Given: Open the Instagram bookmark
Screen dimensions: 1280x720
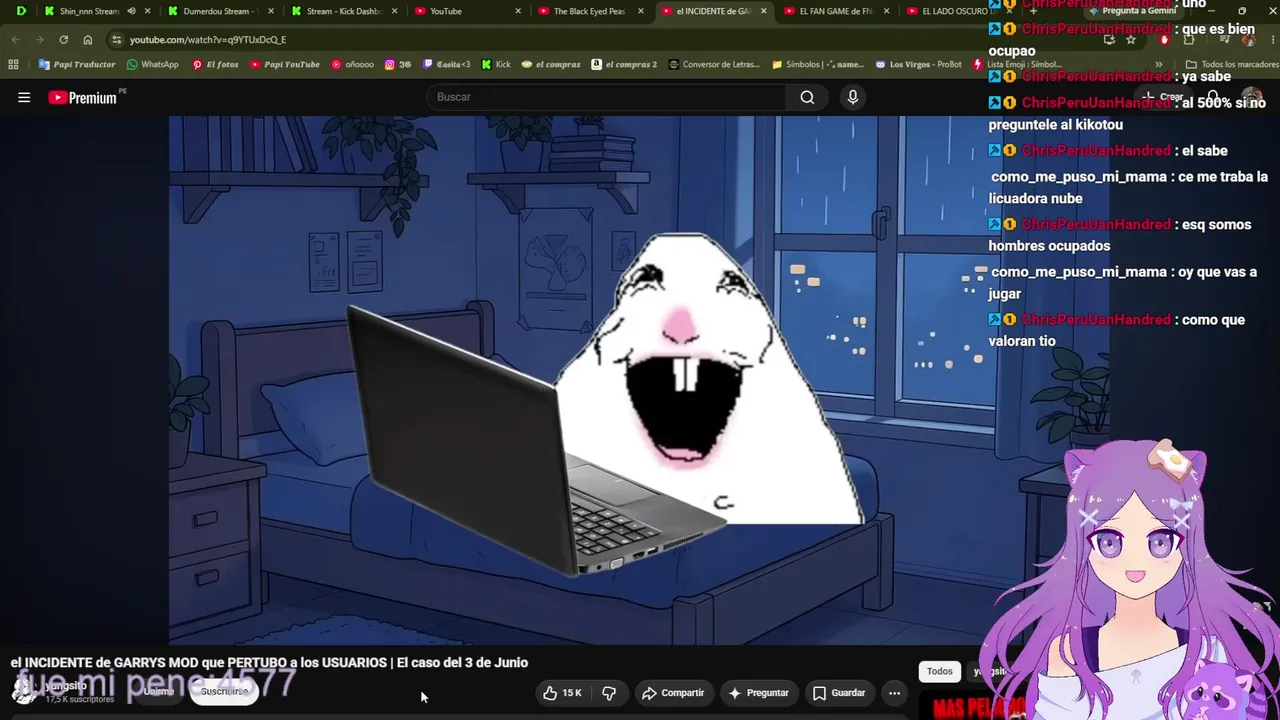Looking at the screenshot, I should coord(398,64).
